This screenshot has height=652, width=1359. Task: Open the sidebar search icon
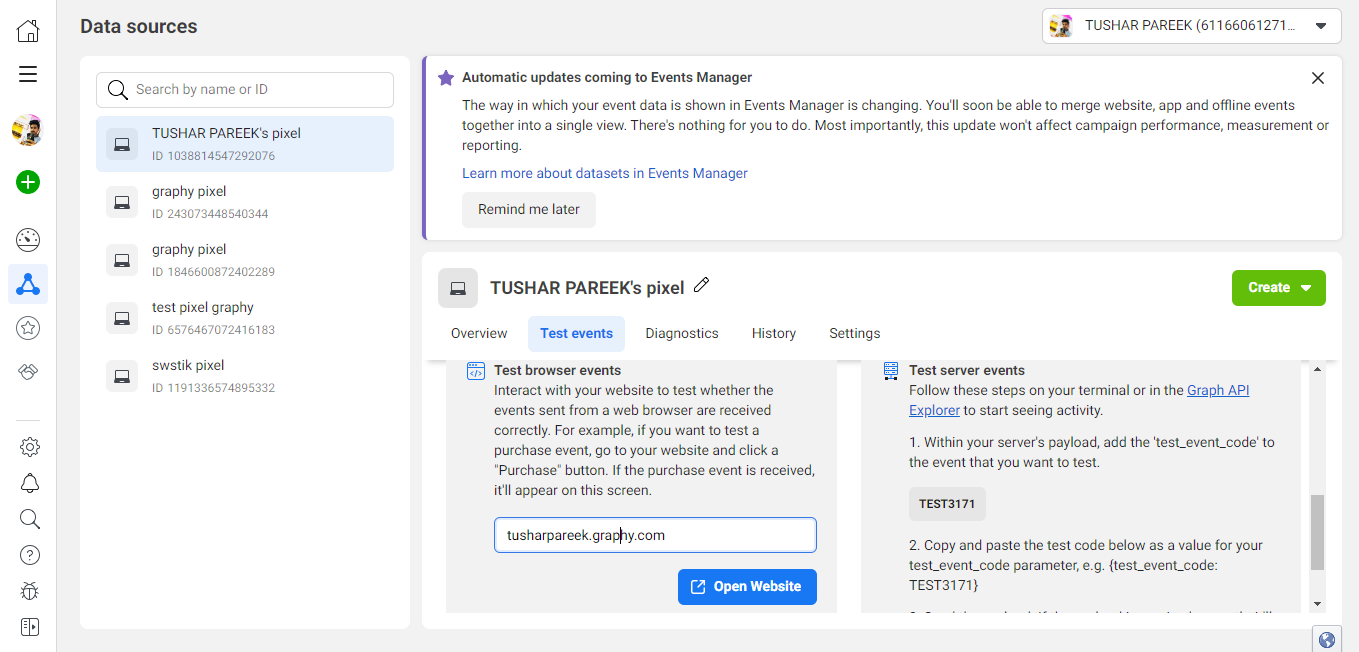28,519
